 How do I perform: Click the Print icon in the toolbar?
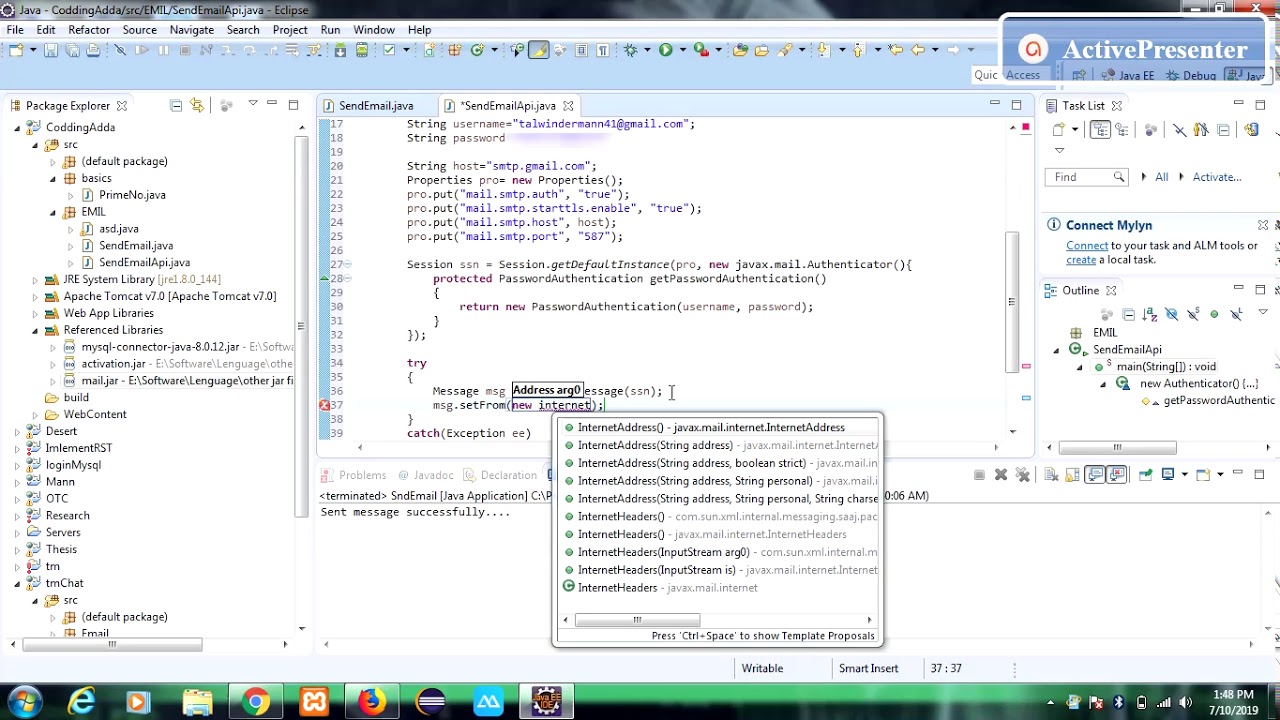point(93,50)
